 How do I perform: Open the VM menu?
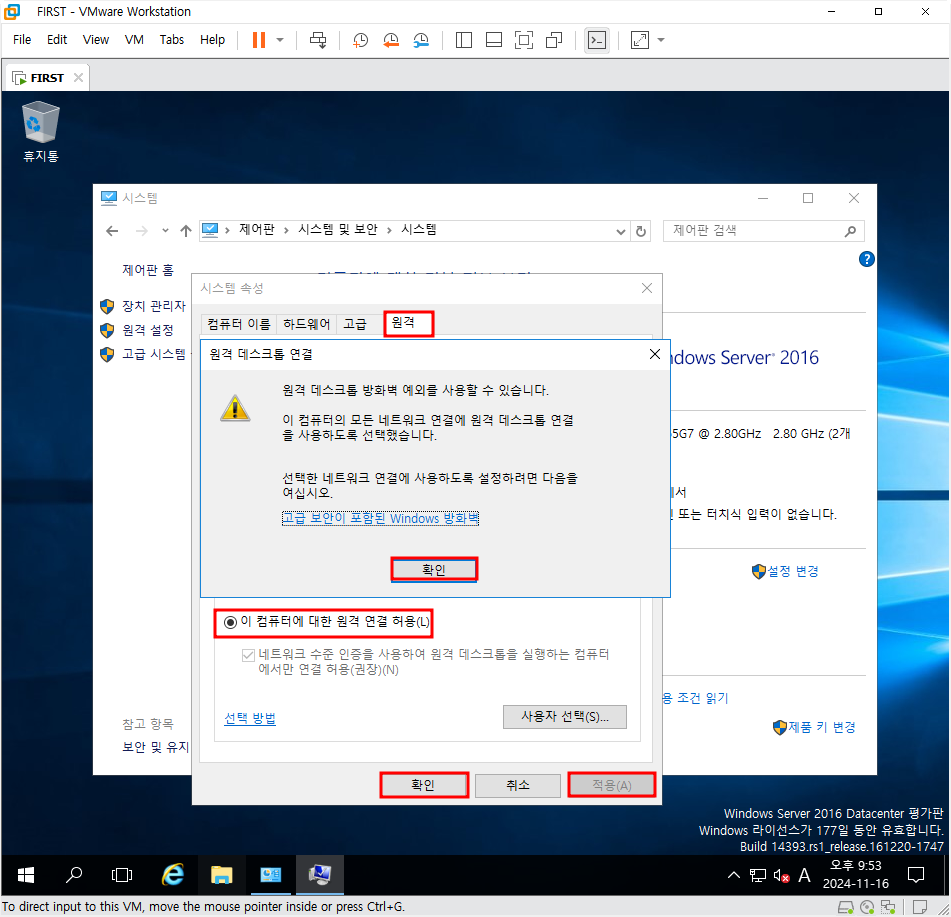[x=134, y=39]
